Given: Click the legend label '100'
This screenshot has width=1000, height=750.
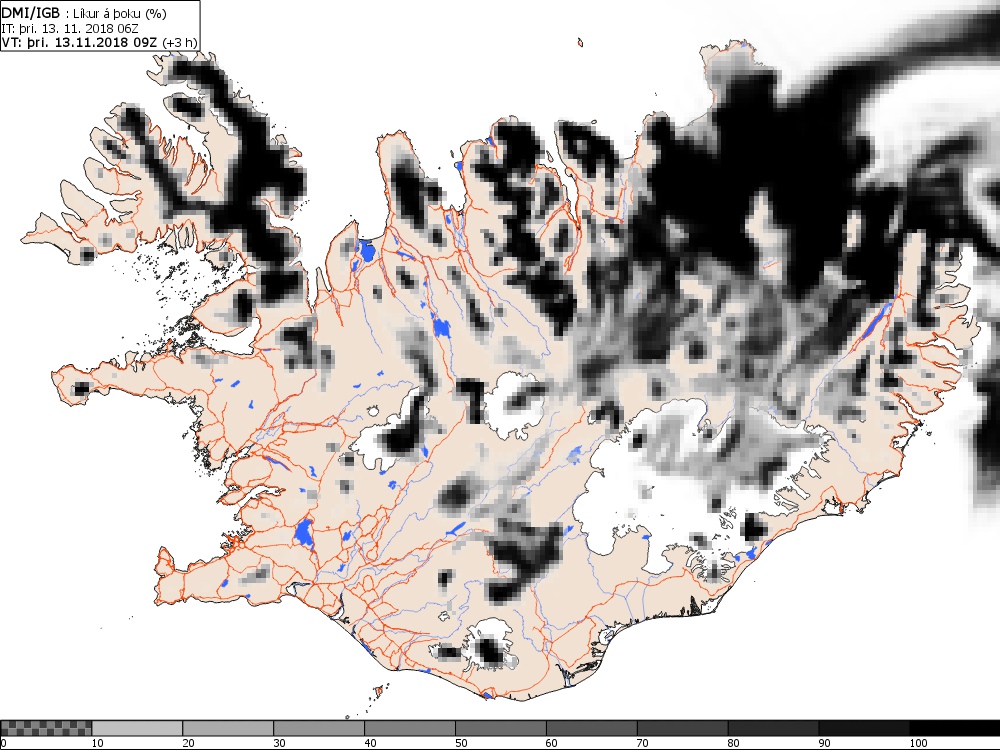Looking at the screenshot, I should (x=918, y=743).
